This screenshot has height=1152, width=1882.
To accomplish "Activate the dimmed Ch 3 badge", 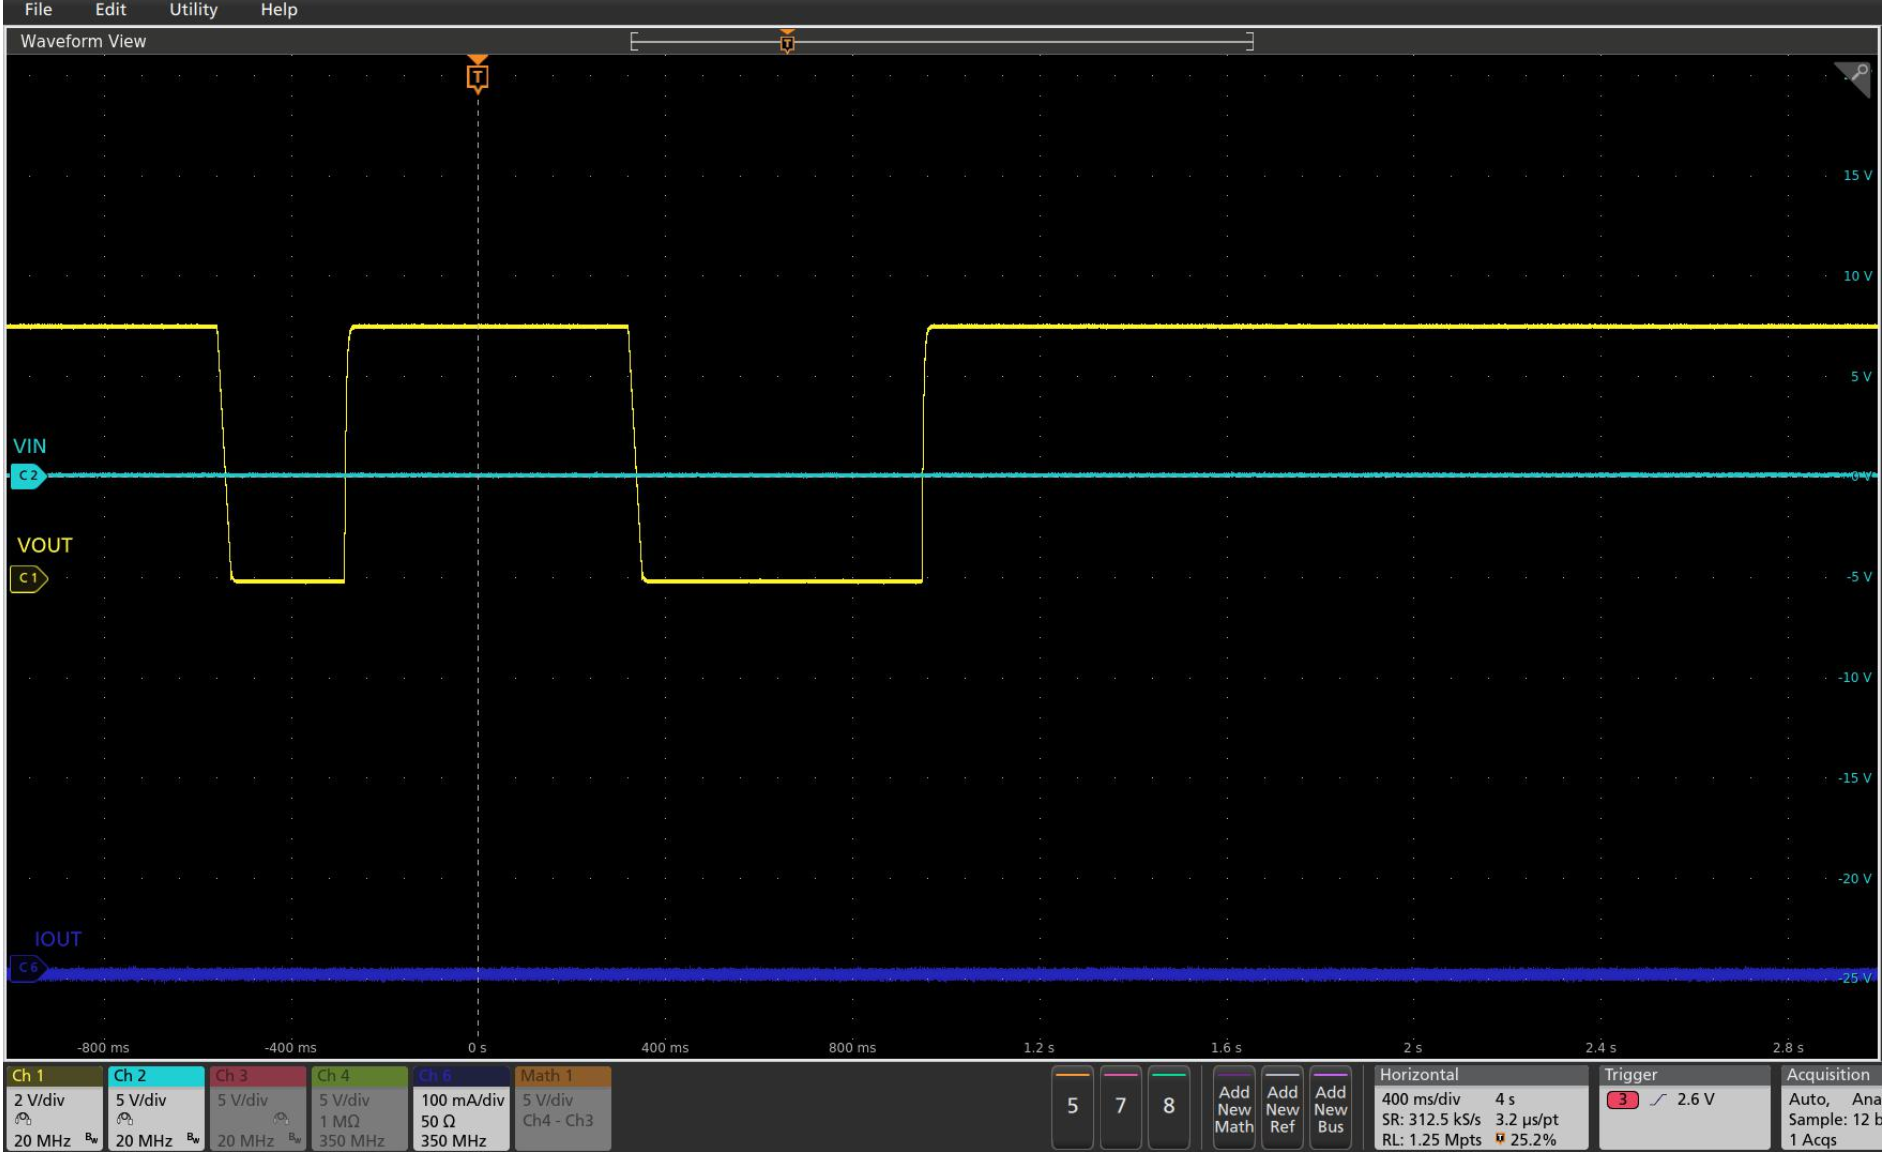I will click(x=258, y=1108).
